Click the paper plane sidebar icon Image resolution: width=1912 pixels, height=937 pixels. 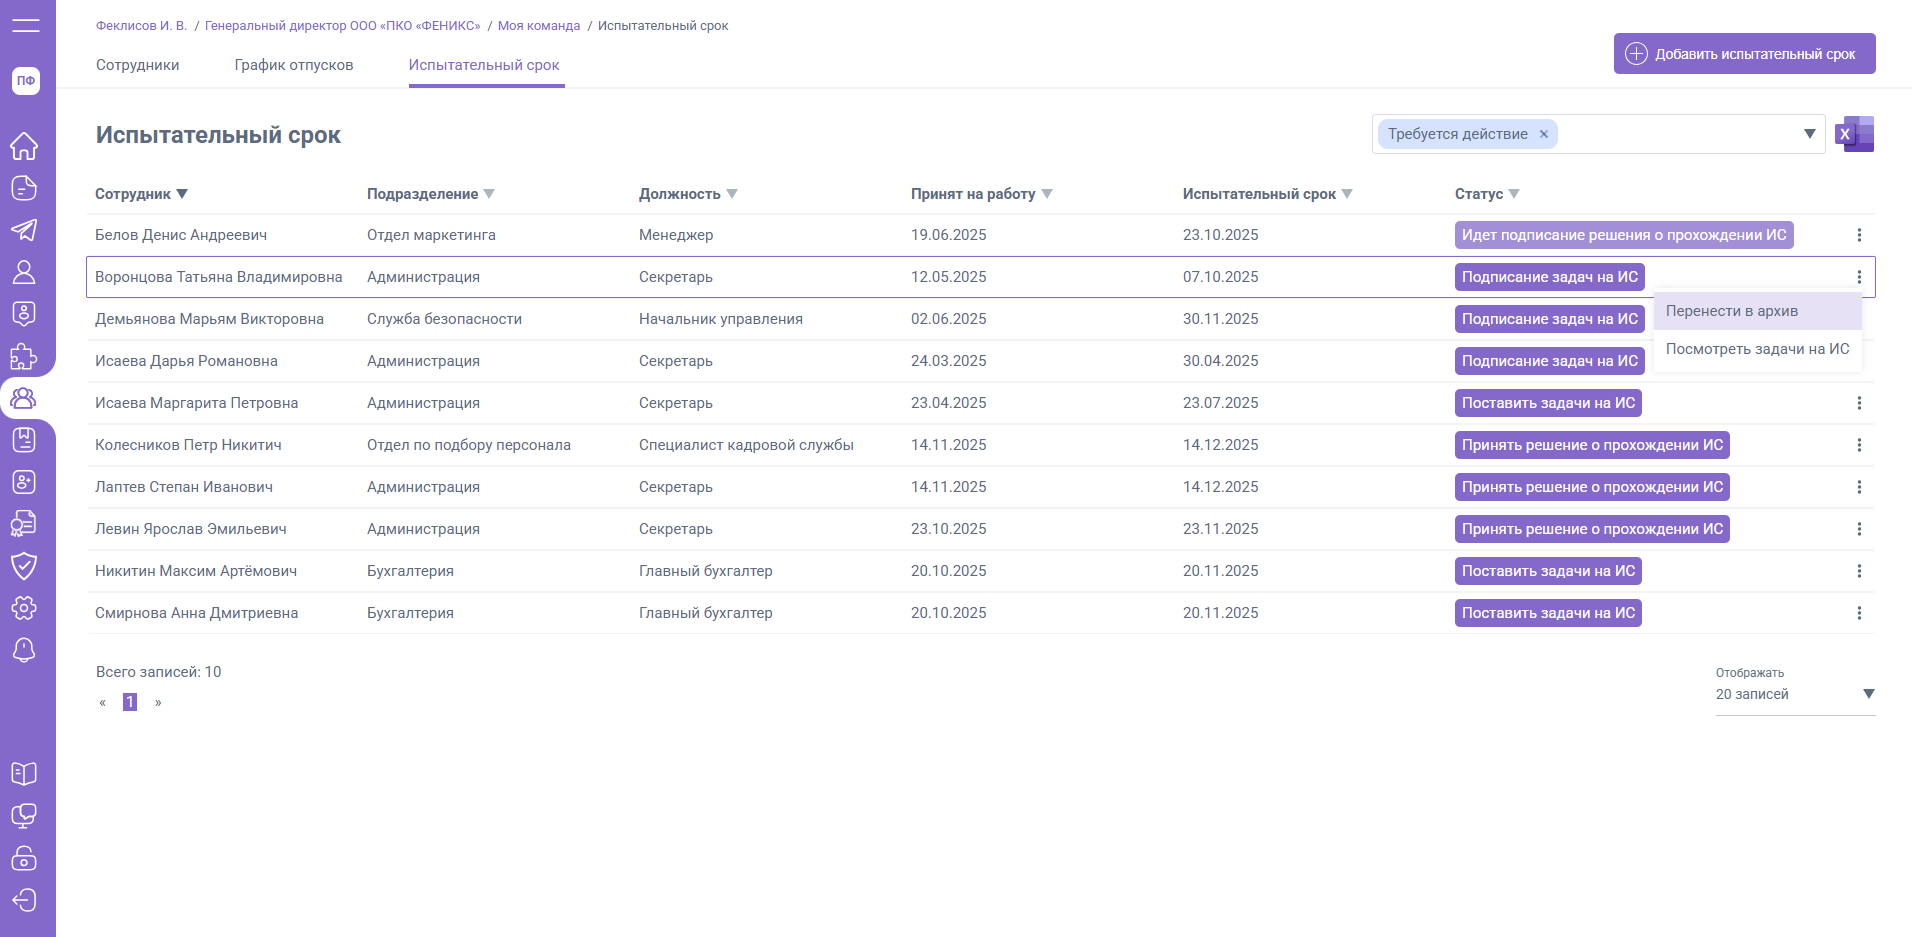24,230
